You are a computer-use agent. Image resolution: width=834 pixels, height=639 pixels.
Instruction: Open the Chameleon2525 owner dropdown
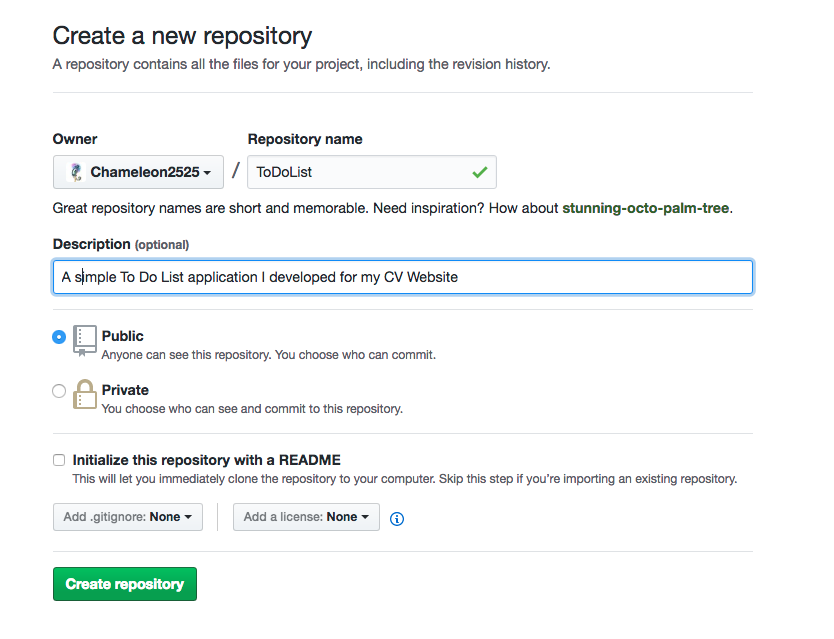pos(138,172)
